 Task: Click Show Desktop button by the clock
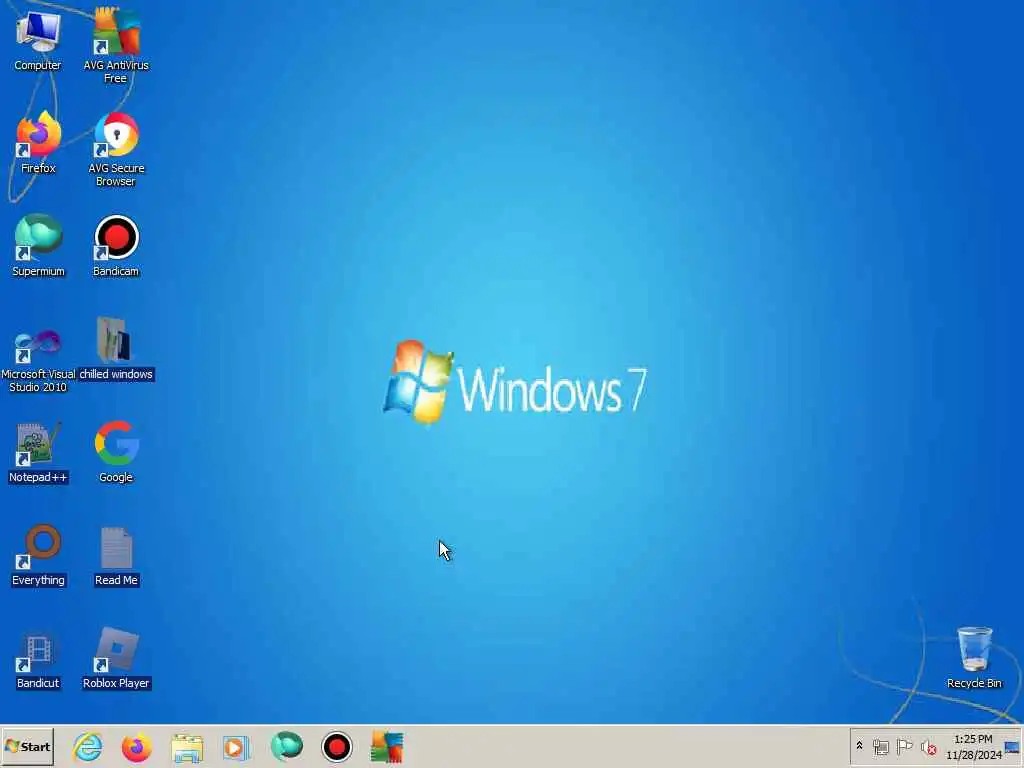click(1012, 747)
